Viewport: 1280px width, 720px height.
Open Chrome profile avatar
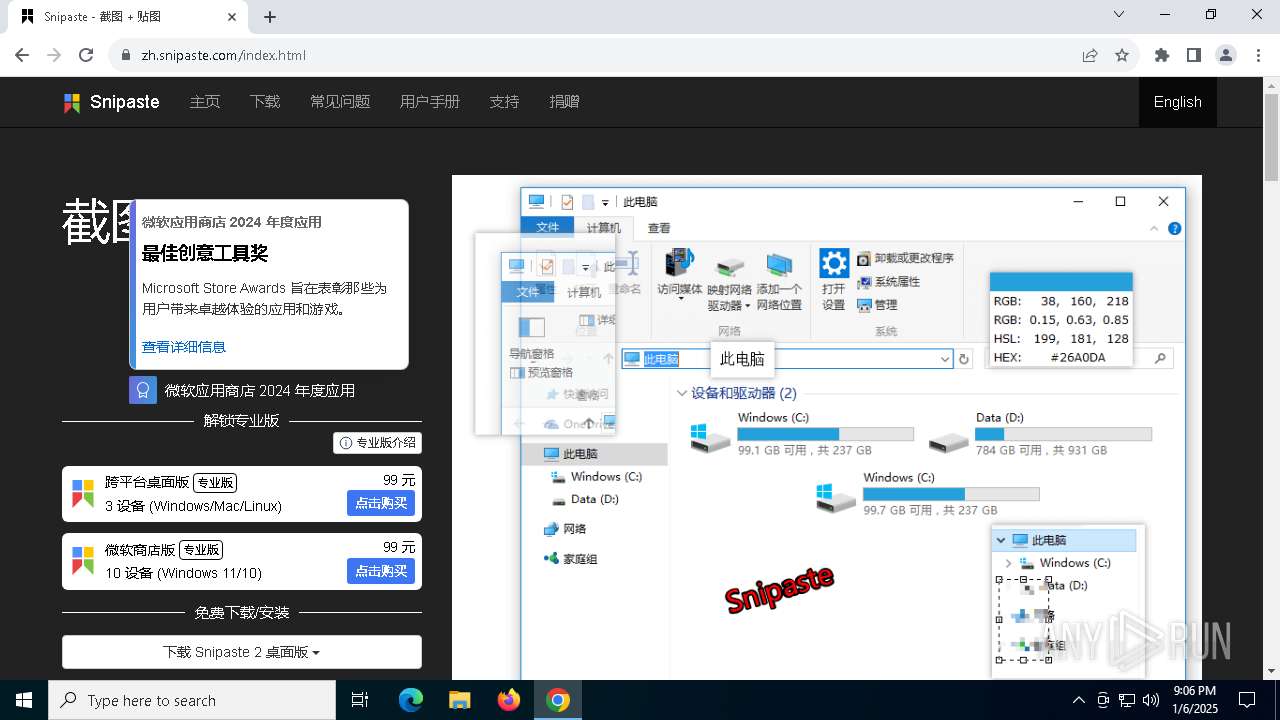pos(1226,55)
